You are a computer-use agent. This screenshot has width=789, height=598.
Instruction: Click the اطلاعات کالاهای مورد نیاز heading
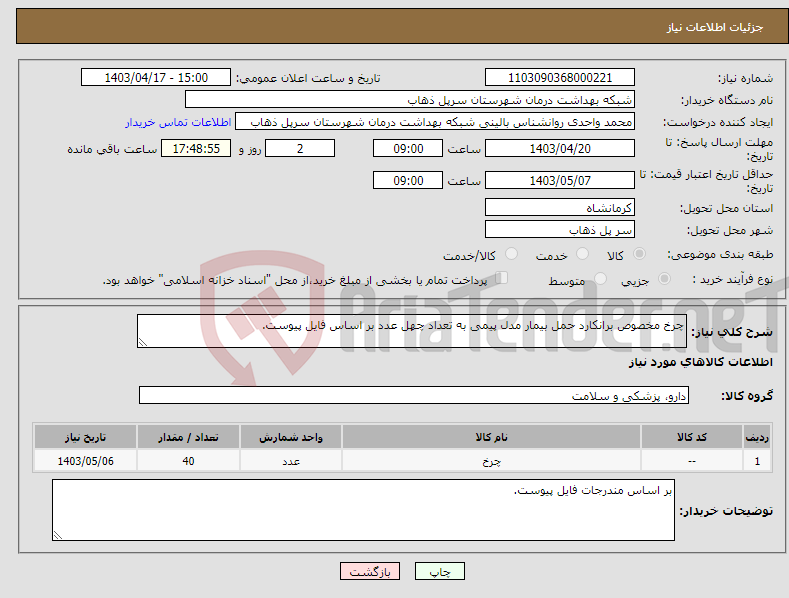(x=700, y=362)
